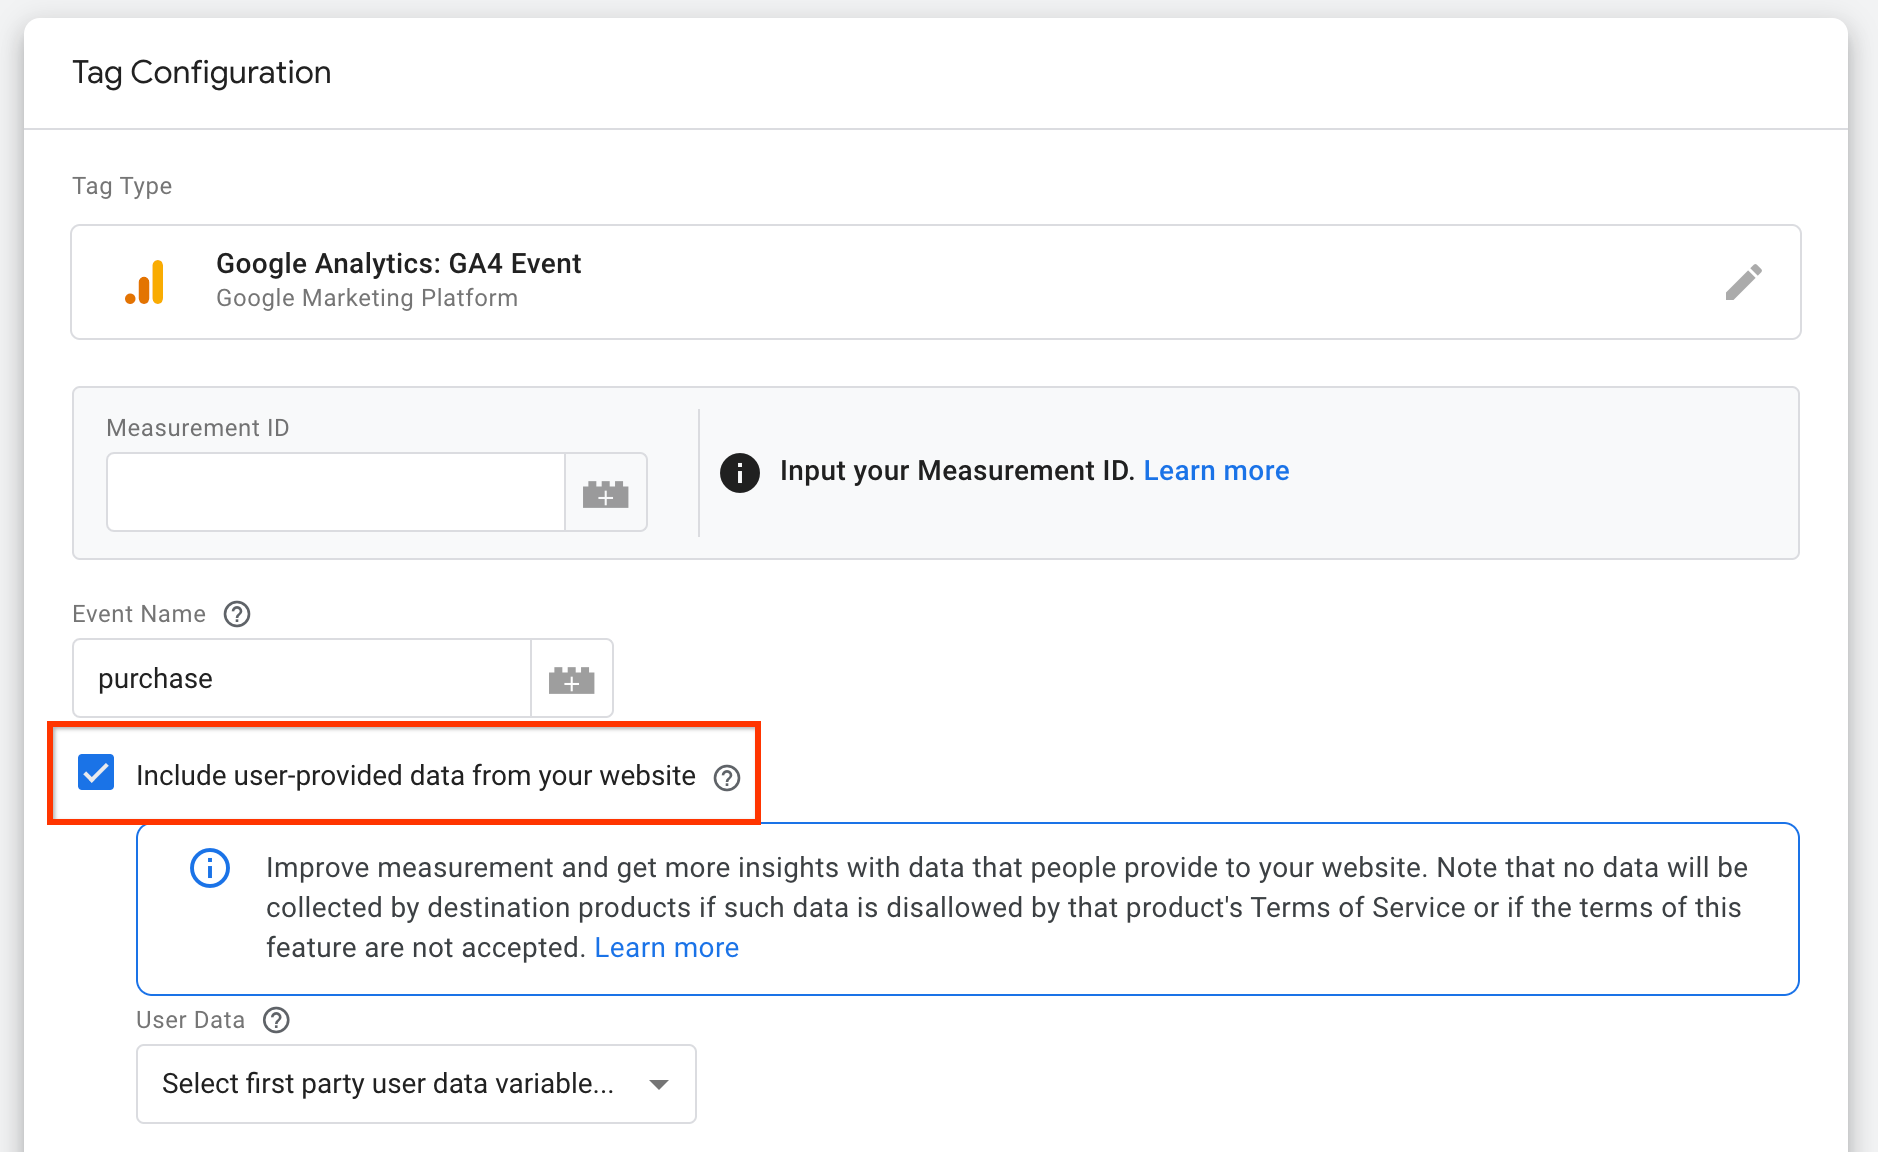Click the help icon next to Event Name

tap(237, 614)
